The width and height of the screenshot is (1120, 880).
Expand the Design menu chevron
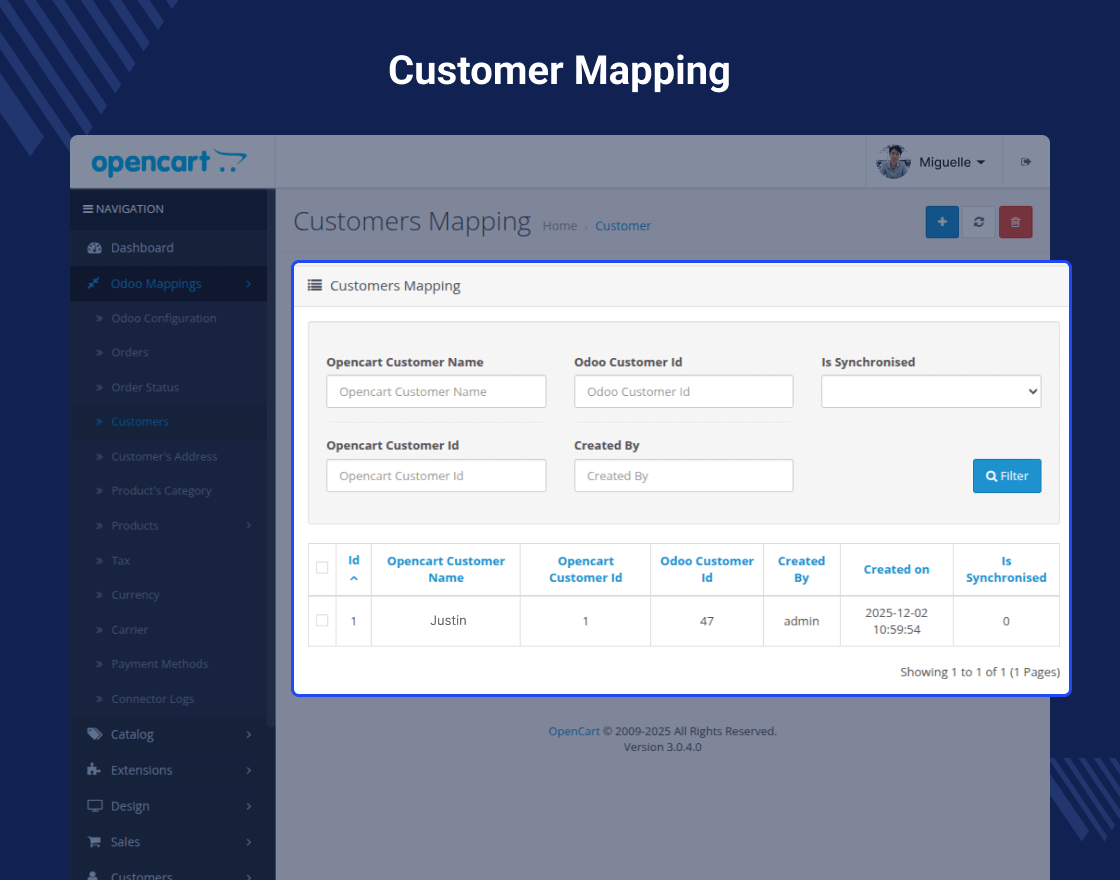tap(249, 806)
